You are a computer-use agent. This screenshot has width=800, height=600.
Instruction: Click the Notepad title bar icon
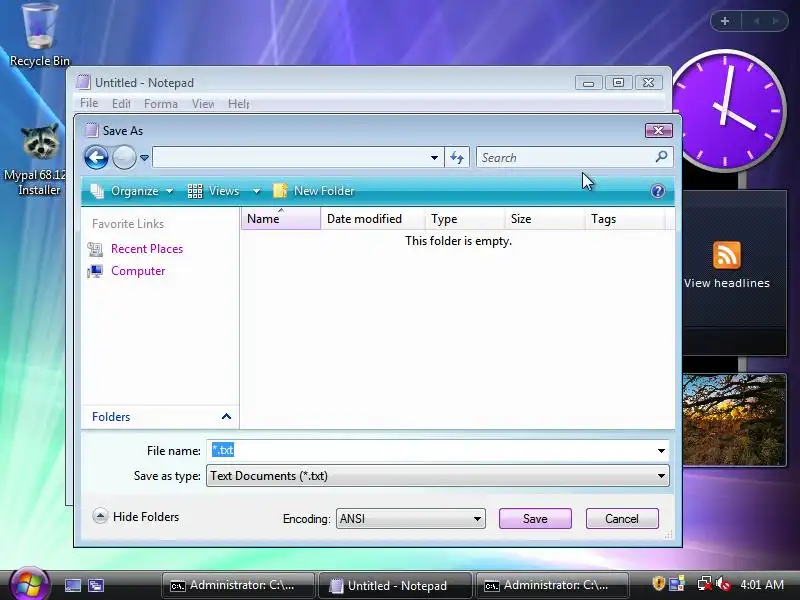[x=83, y=82]
